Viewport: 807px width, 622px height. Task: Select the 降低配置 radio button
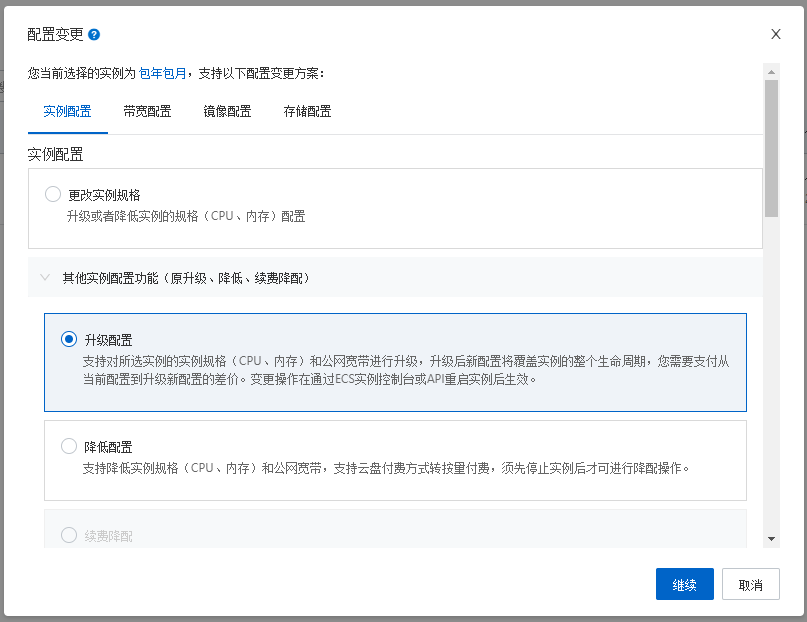click(x=69, y=446)
